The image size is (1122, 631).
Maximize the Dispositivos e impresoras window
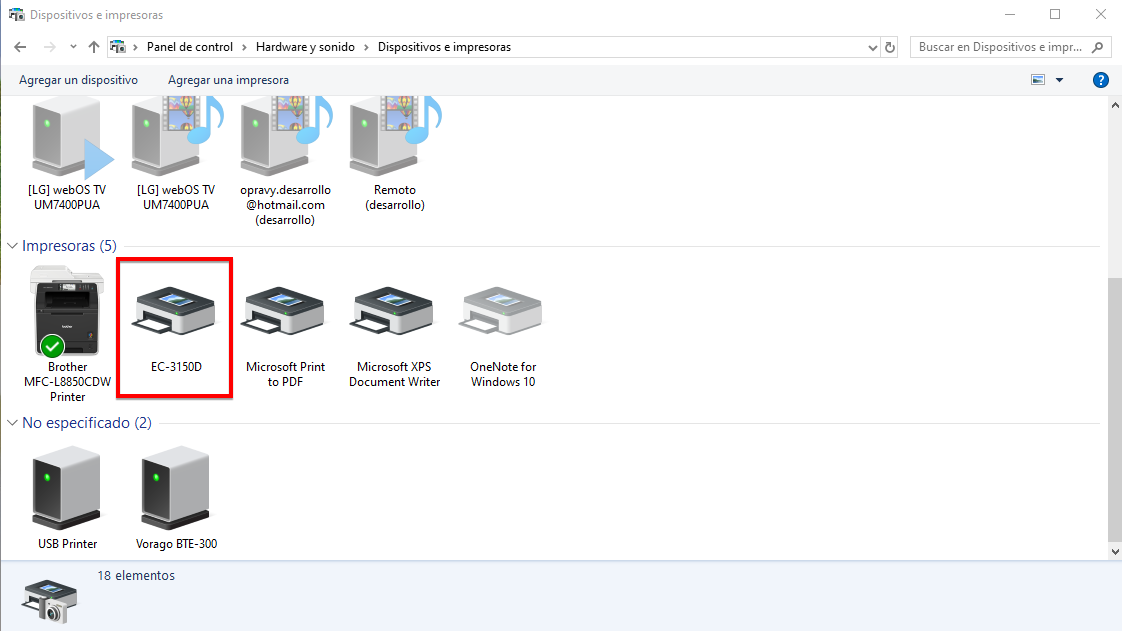pyautogui.click(x=1055, y=14)
